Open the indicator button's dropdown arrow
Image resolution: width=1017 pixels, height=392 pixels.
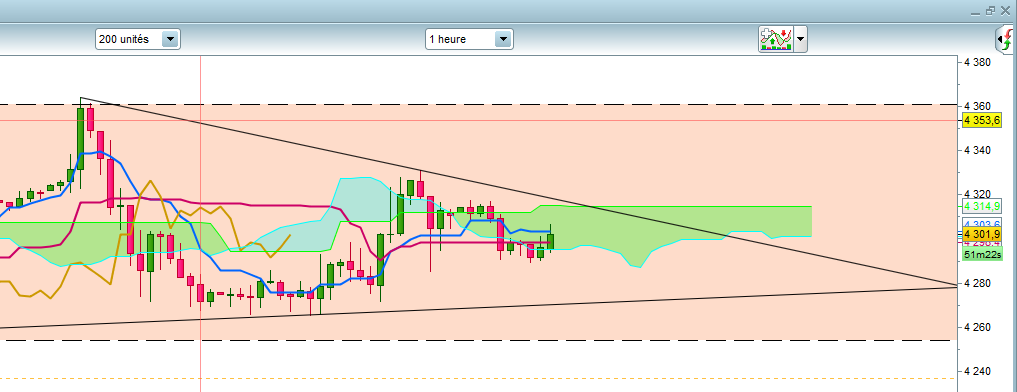click(x=801, y=39)
